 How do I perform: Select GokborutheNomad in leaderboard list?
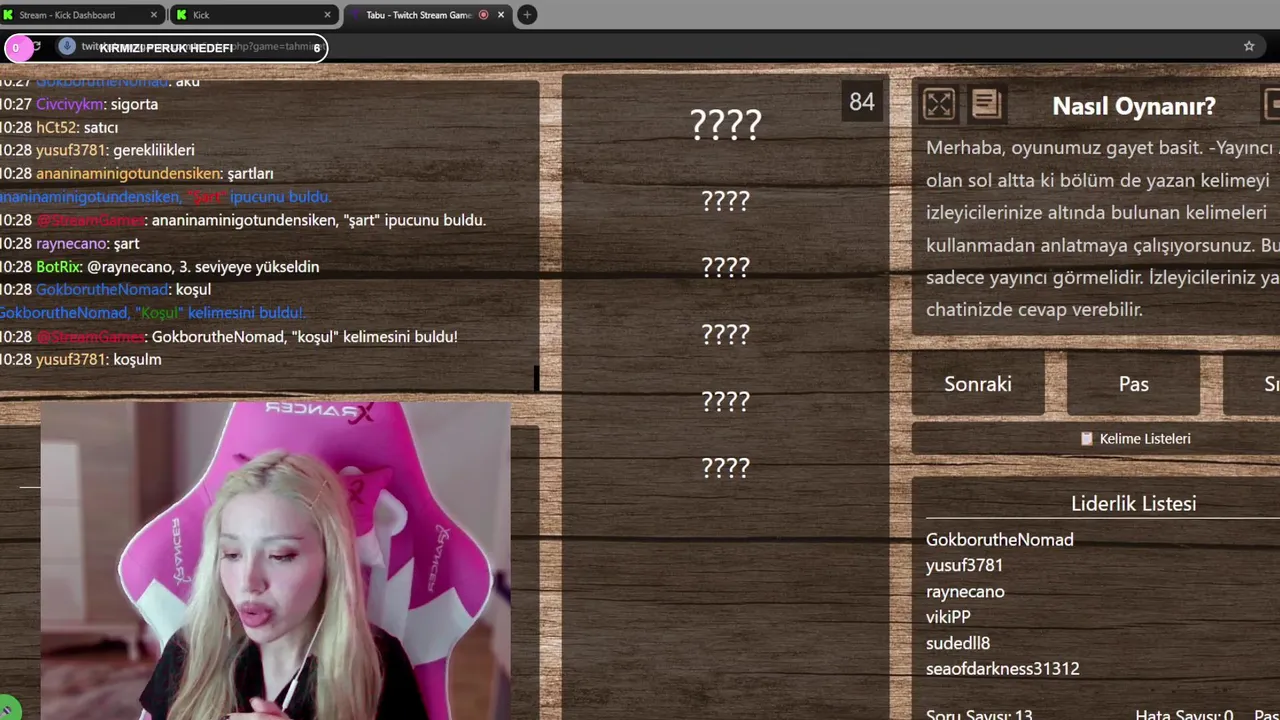click(x=999, y=539)
